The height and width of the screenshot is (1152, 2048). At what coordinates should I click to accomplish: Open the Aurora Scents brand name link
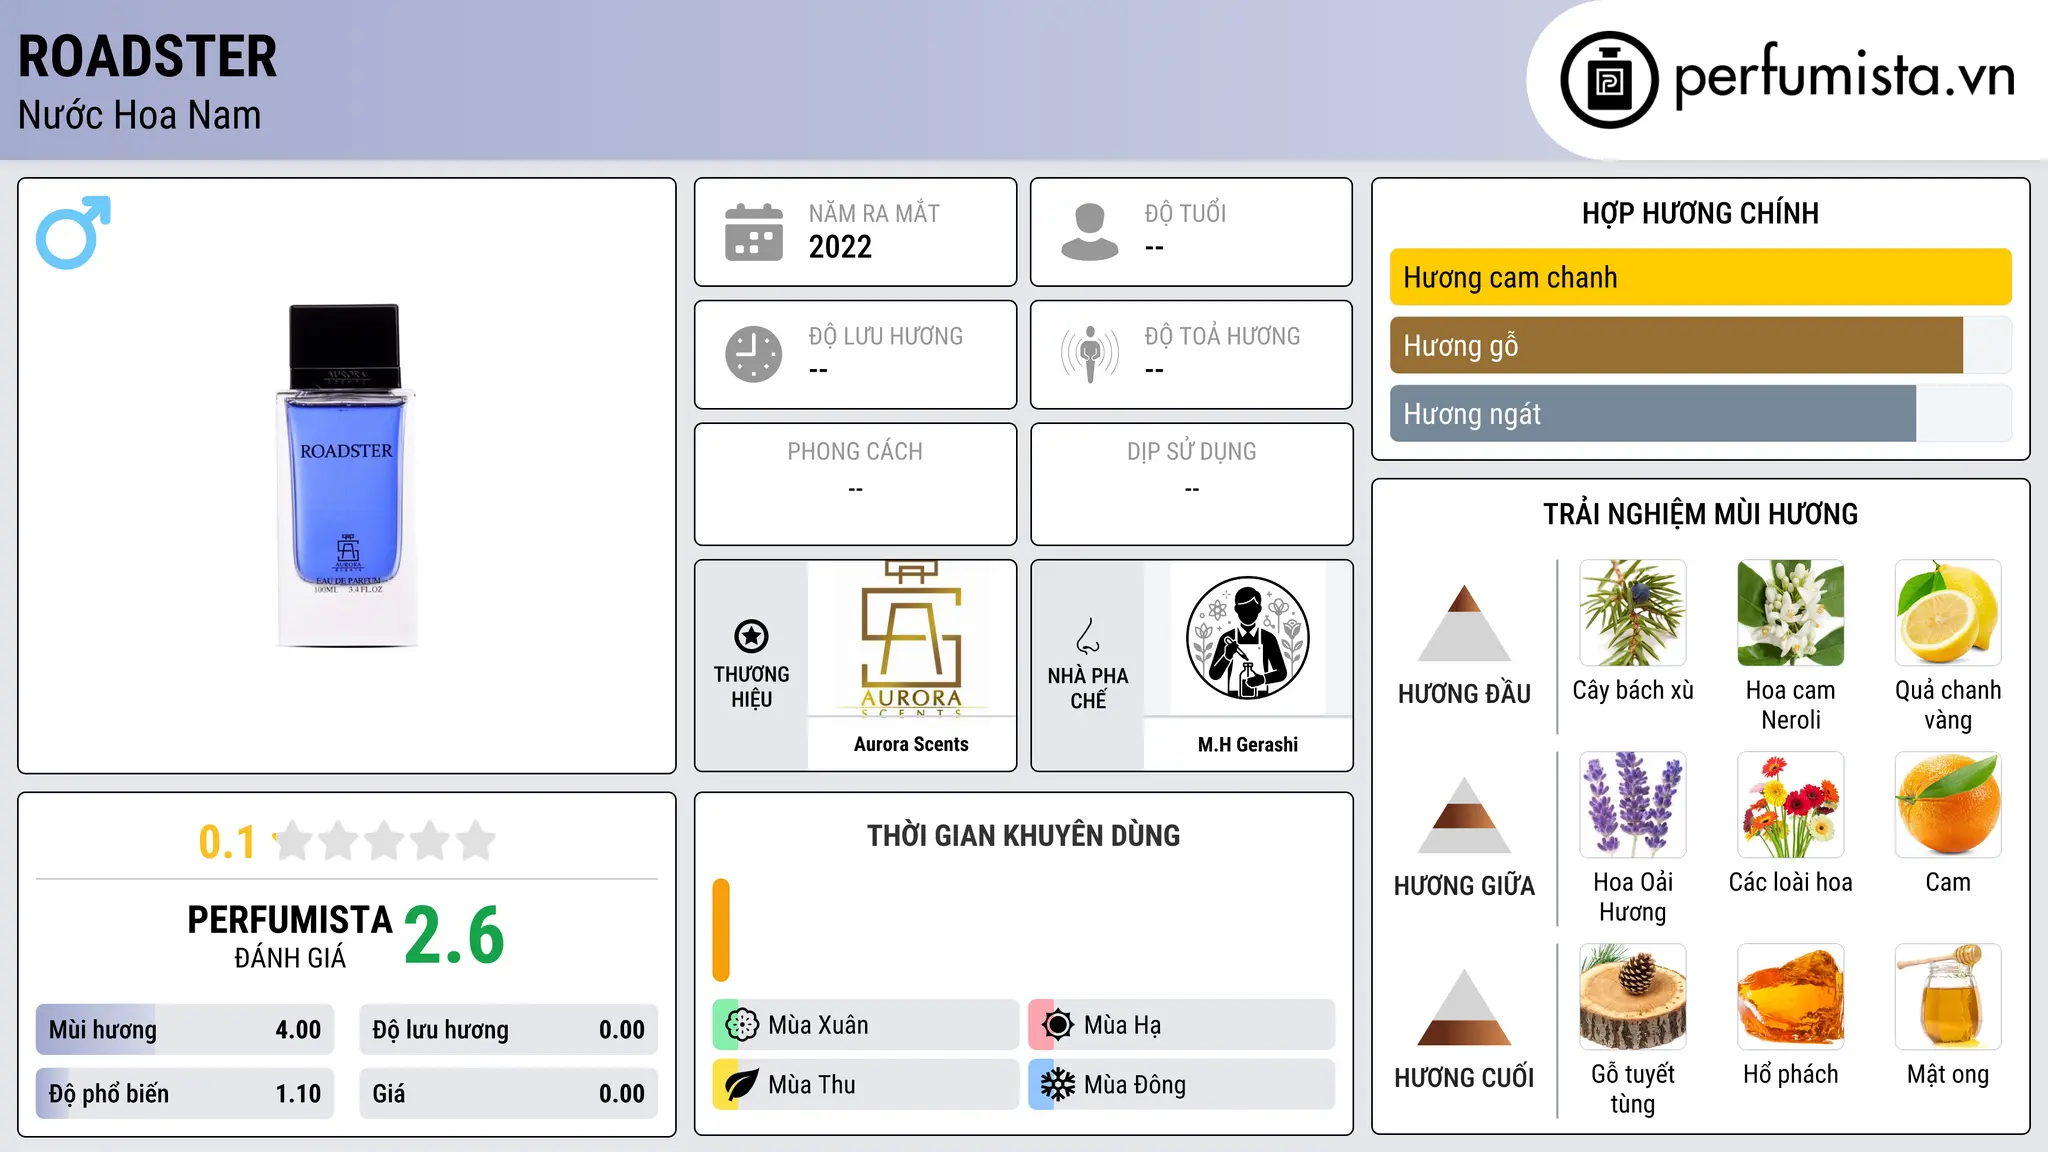[911, 744]
